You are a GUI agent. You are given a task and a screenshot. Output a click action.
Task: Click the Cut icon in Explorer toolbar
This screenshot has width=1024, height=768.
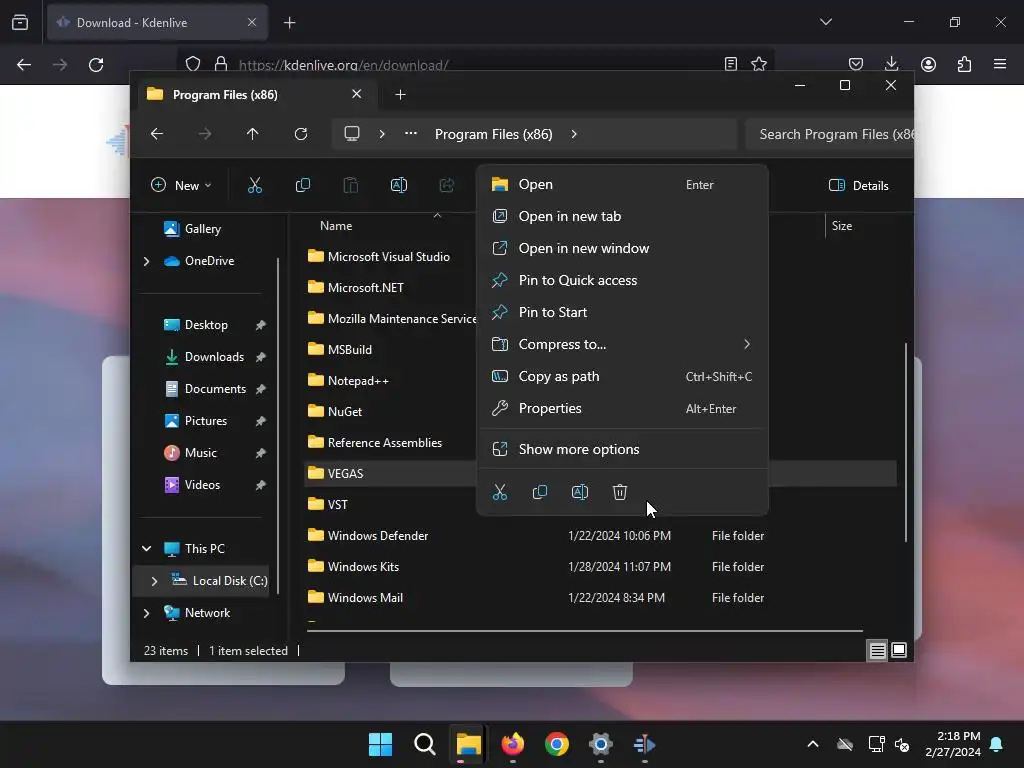(x=255, y=185)
